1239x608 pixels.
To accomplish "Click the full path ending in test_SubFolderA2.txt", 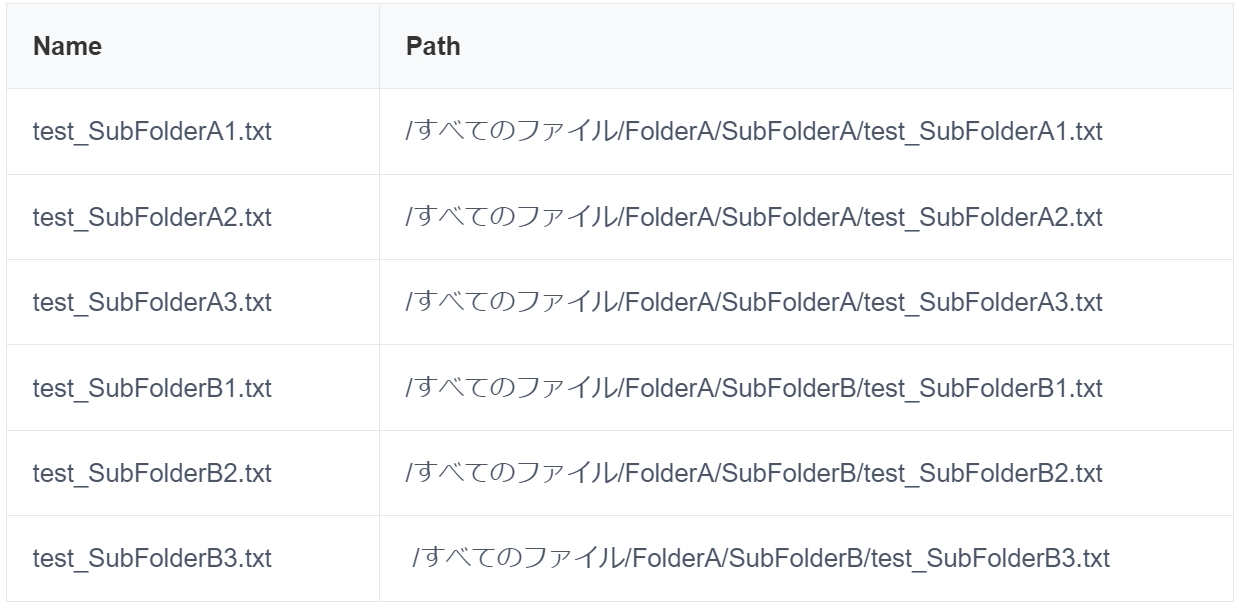I will [x=753, y=217].
